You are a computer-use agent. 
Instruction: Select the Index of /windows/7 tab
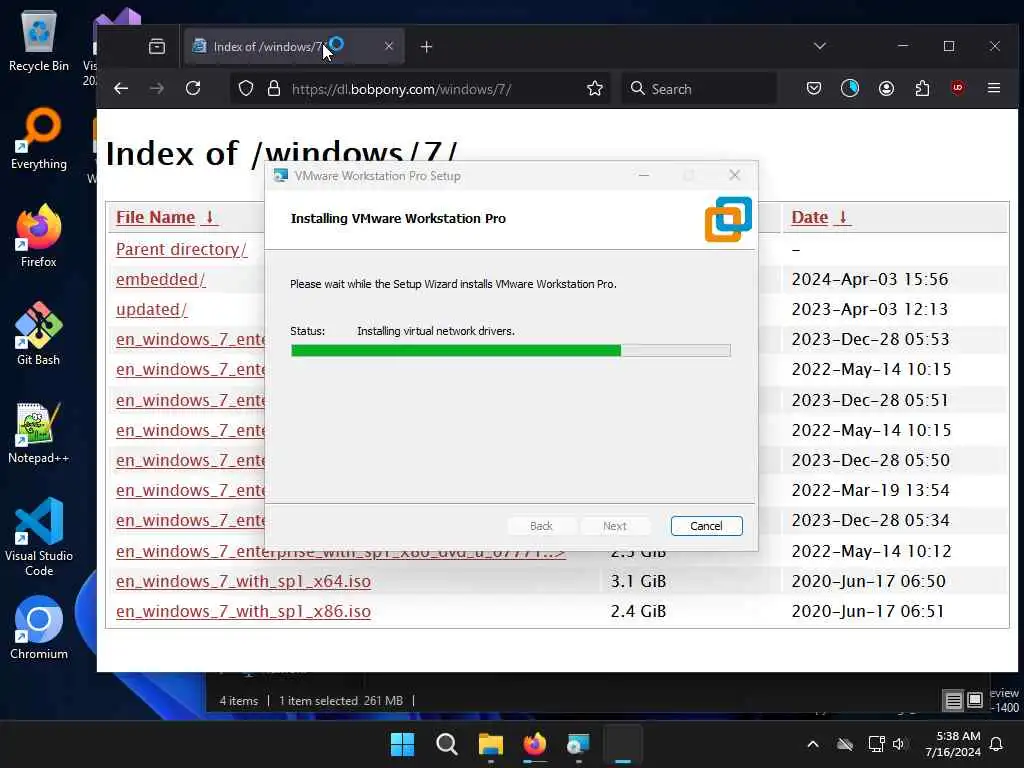coord(294,46)
